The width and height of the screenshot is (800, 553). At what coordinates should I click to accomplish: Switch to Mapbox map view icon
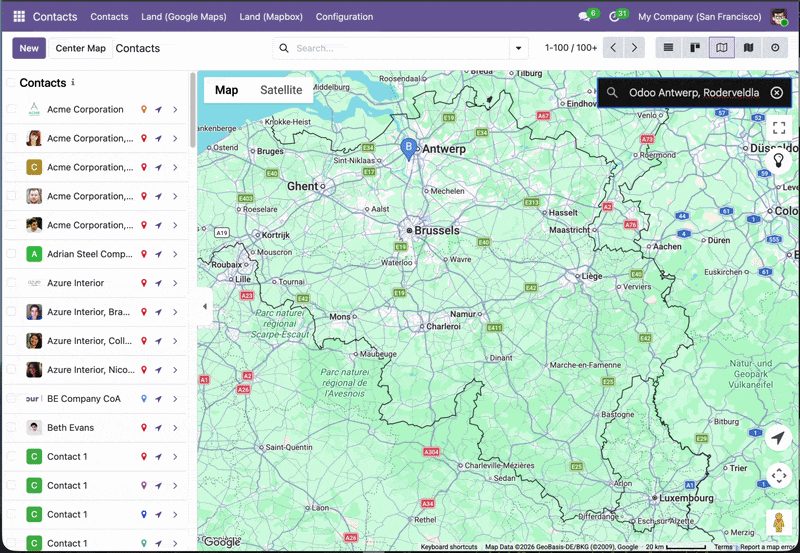pos(748,47)
